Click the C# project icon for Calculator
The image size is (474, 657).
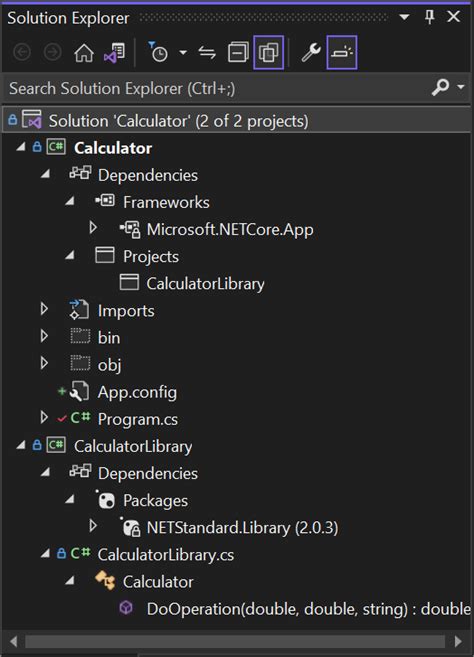(x=56, y=147)
